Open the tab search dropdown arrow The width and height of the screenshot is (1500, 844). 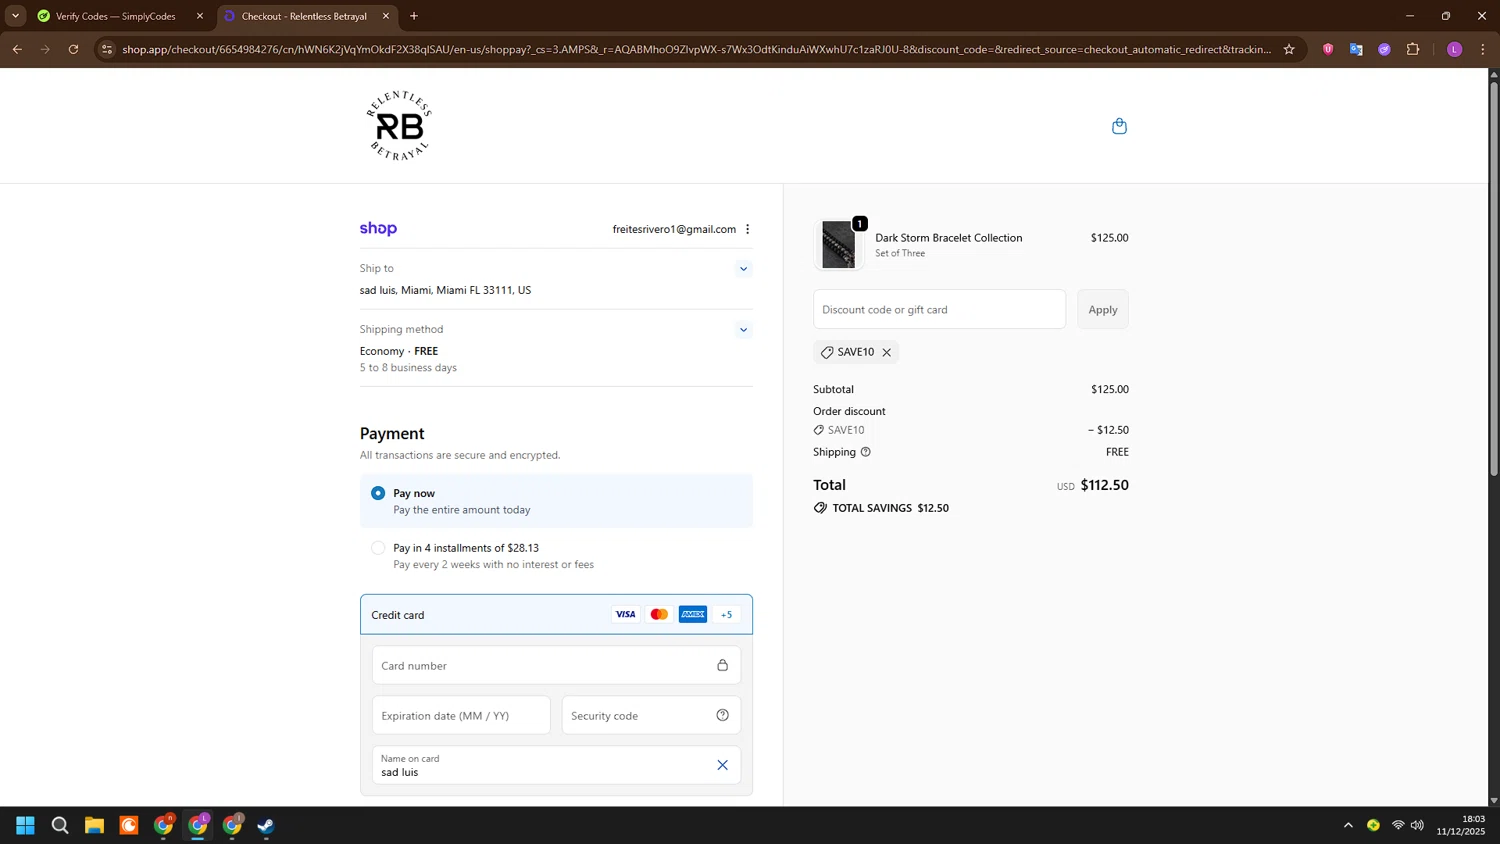pyautogui.click(x=15, y=16)
